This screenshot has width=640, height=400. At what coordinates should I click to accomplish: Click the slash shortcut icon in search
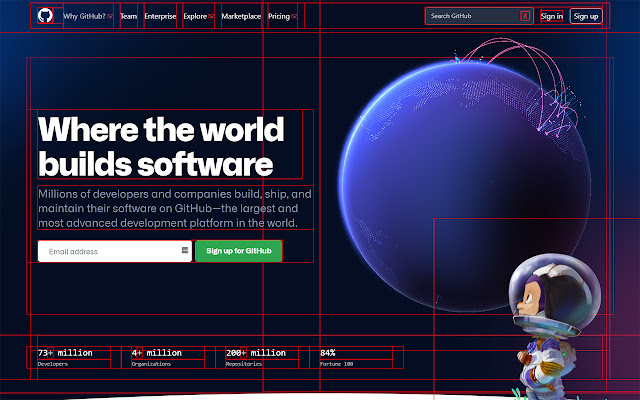[525, 16]
